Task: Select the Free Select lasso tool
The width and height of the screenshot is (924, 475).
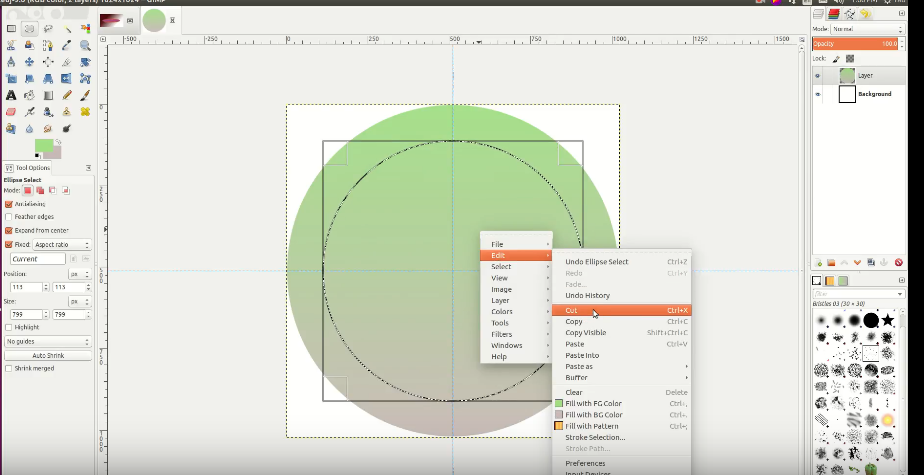Action: [48, 28]
